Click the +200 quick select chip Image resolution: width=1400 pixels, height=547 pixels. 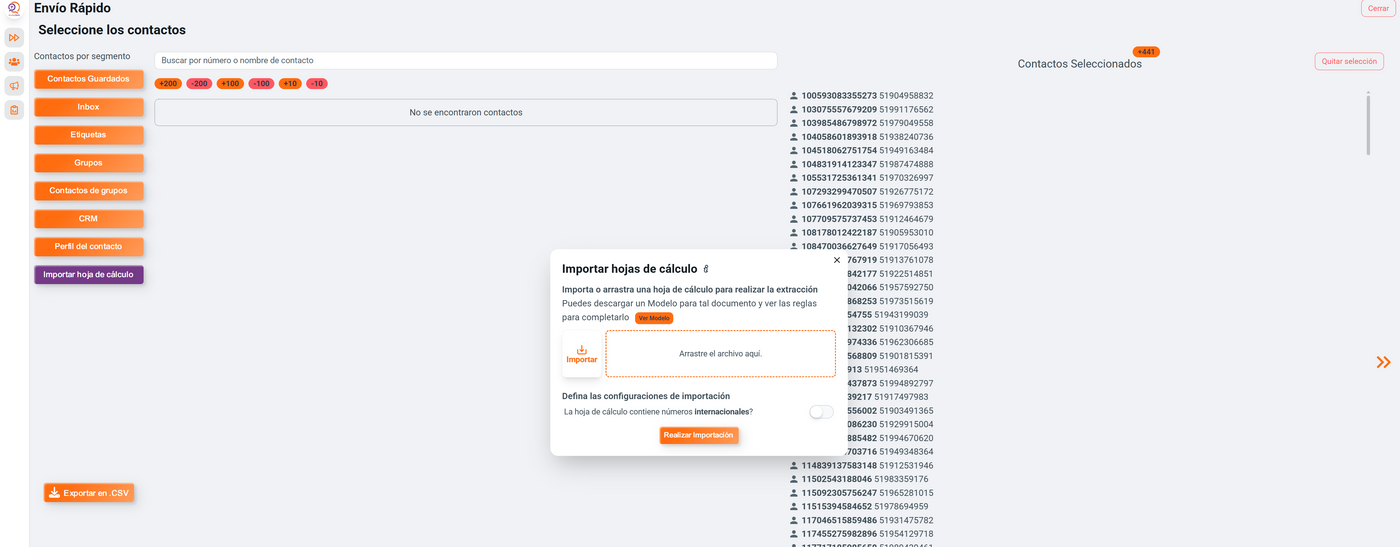pos(168,84)
